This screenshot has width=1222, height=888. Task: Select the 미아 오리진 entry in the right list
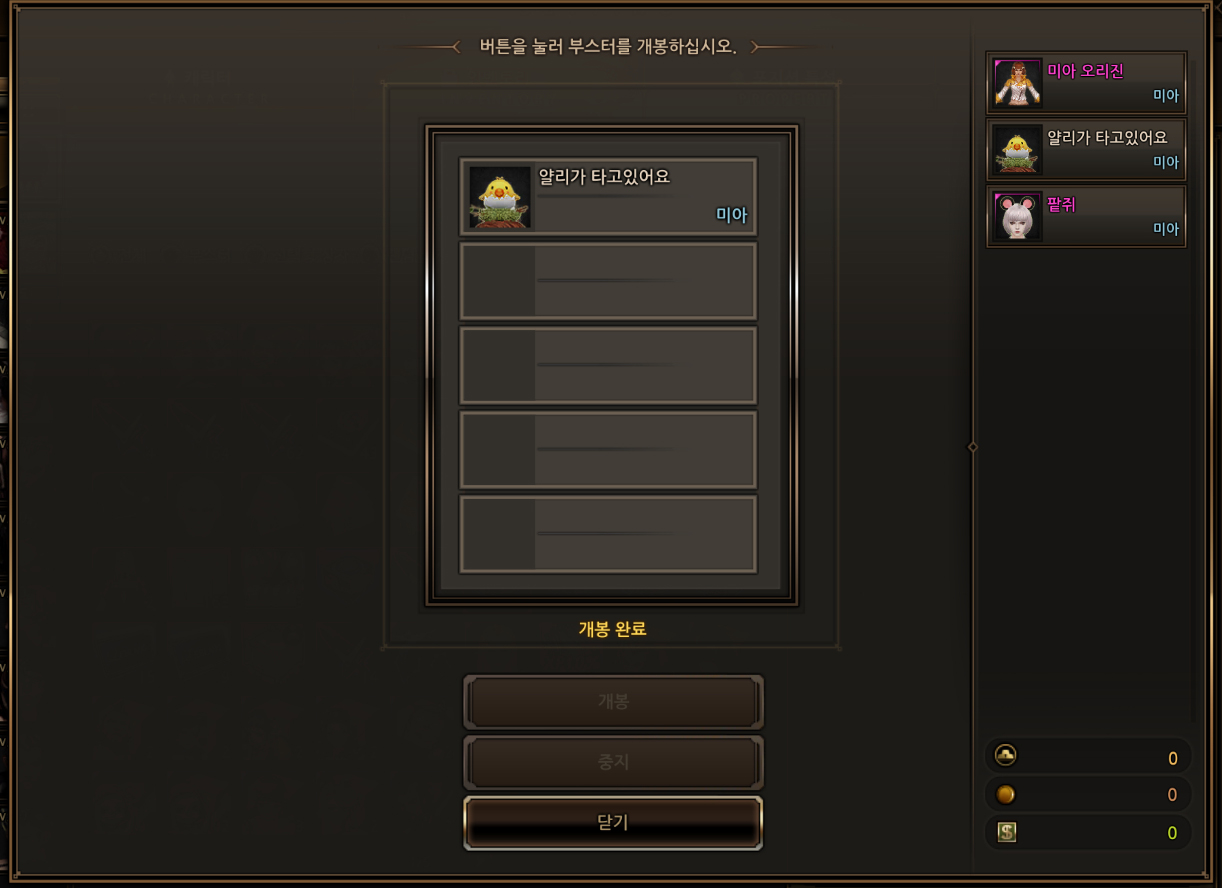[x=1086, y=83]
